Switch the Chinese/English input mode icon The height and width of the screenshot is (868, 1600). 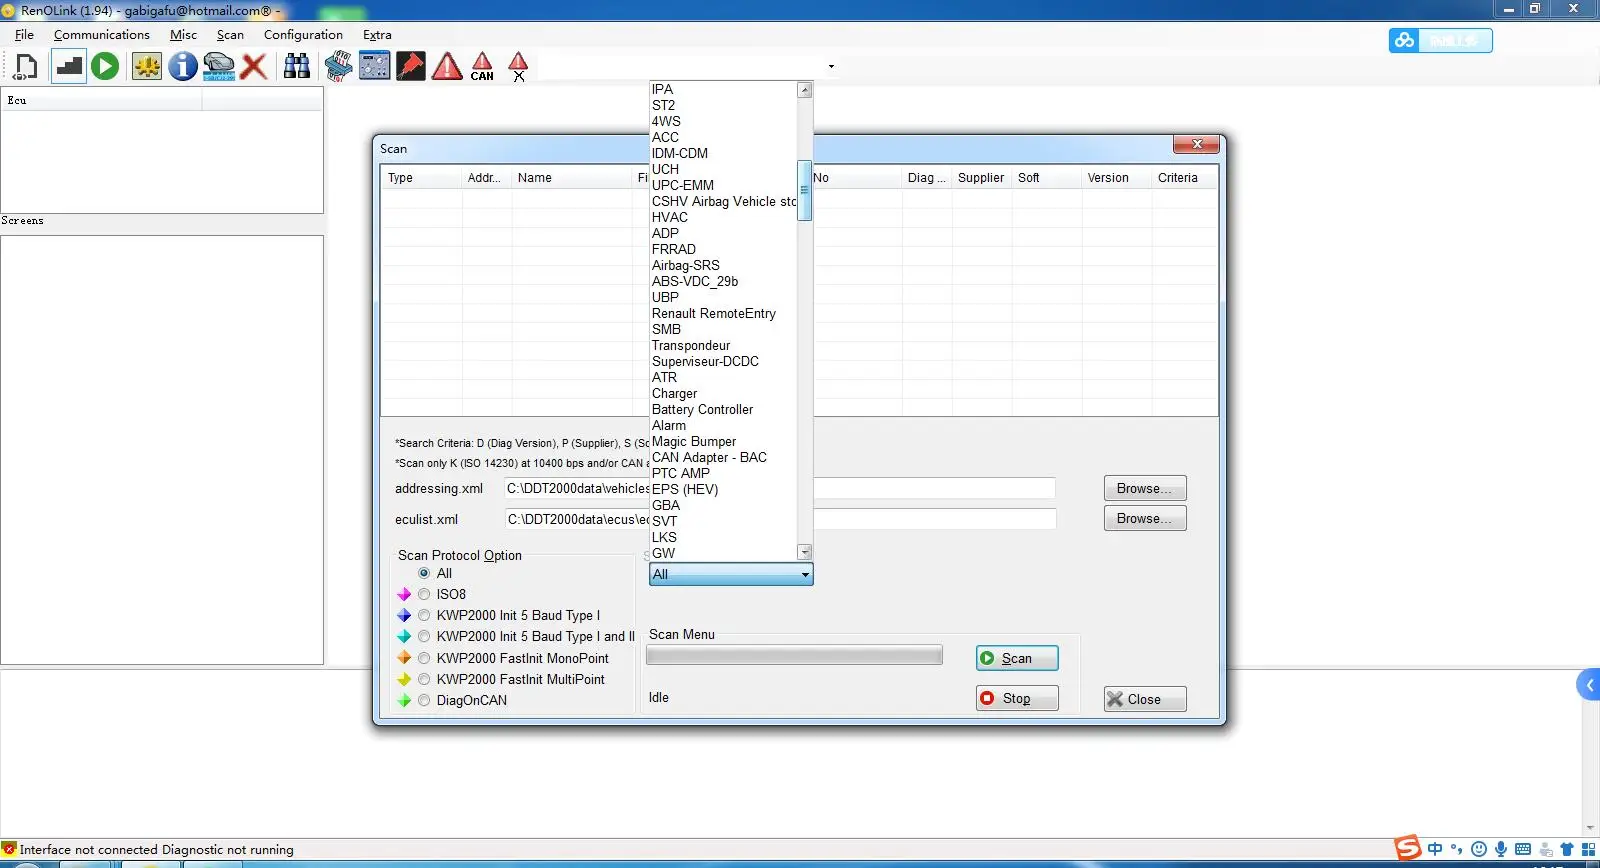pos(1435,849)
